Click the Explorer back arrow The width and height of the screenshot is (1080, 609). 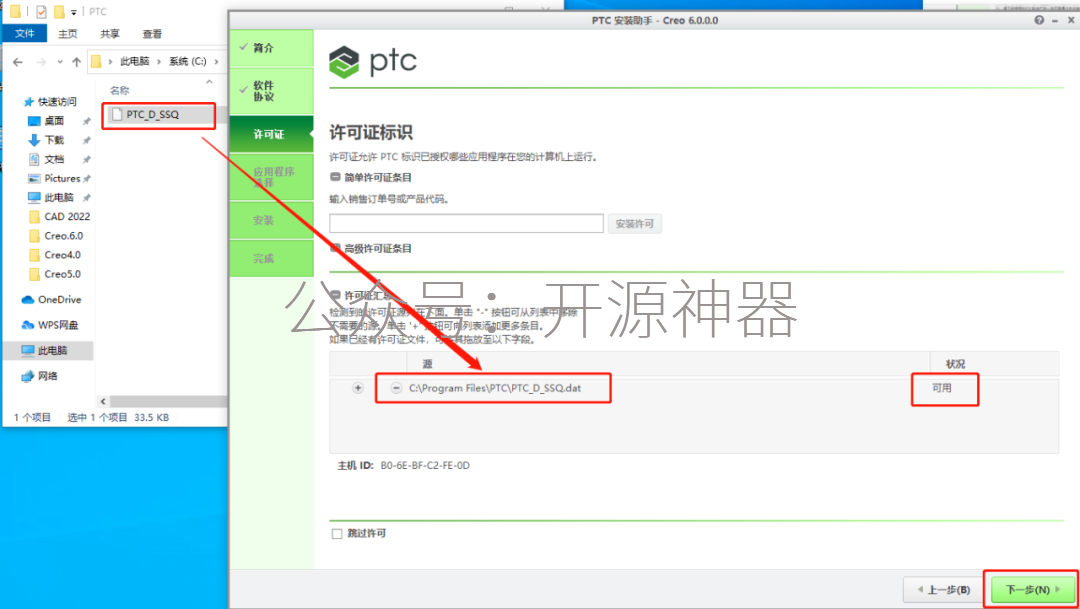click(18, 62)
